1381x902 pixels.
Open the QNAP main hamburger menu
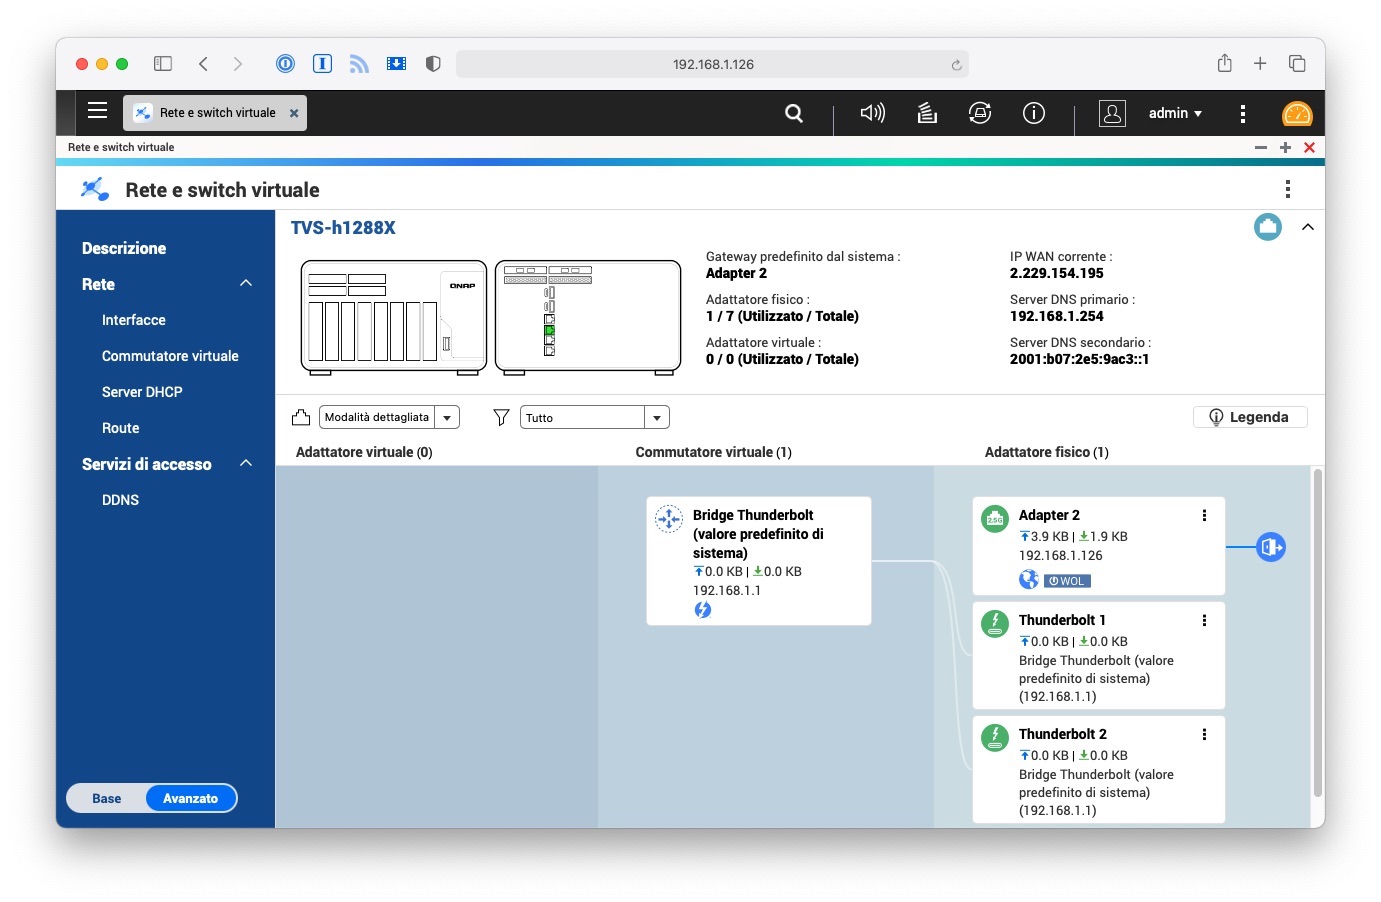[97, 111]
